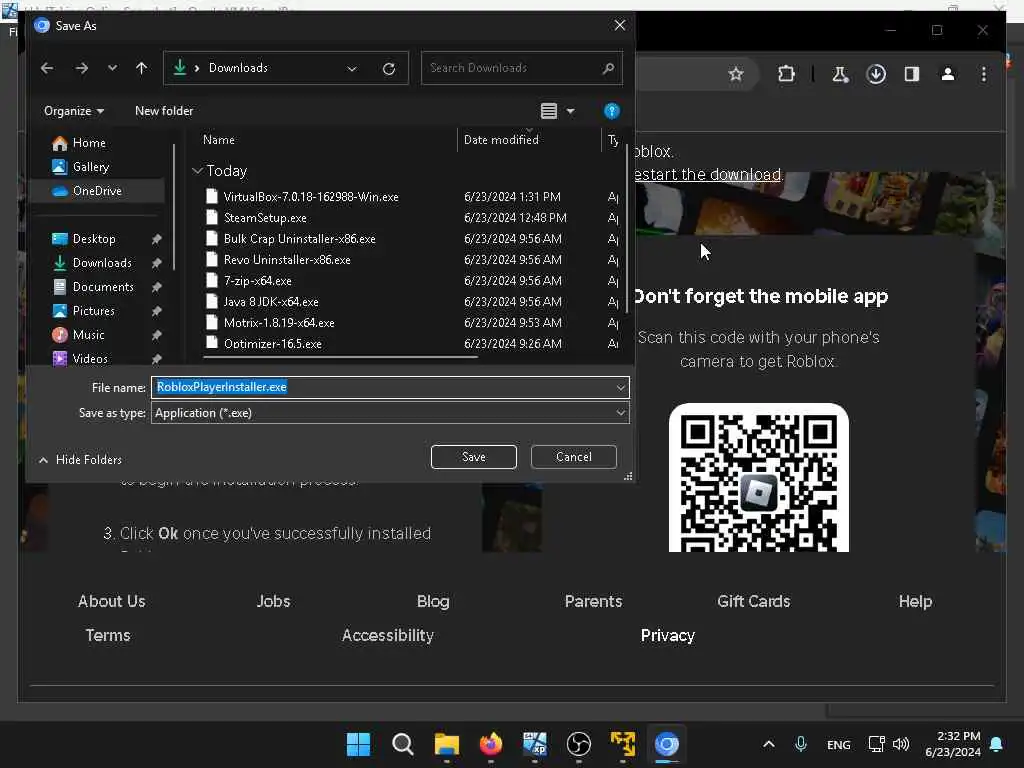
Task: Open Chrome three-dot menu
Action: point(984,74)
